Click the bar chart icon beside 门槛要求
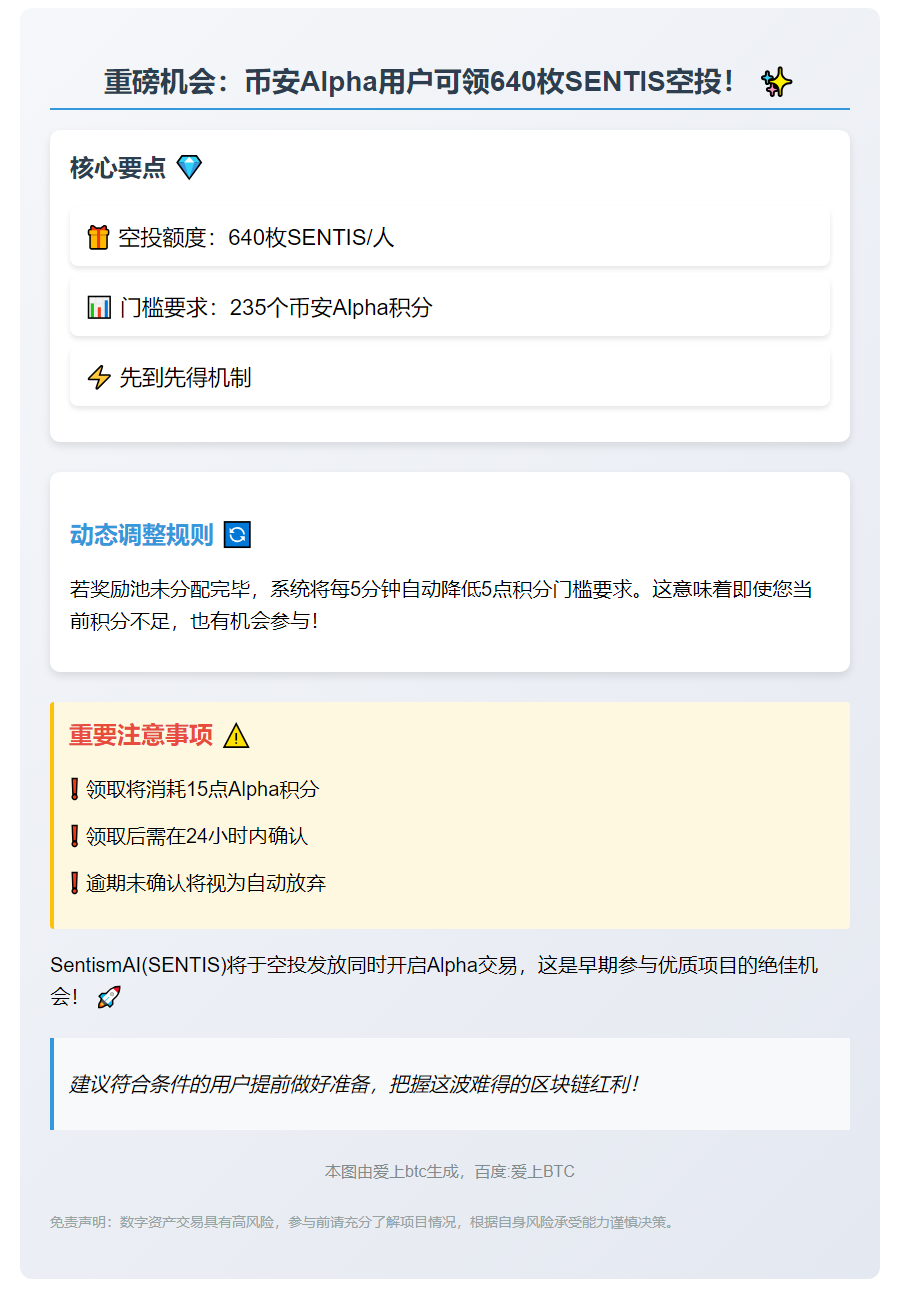The height and width of the screenshot is (1310, 900). pos(98,308)
